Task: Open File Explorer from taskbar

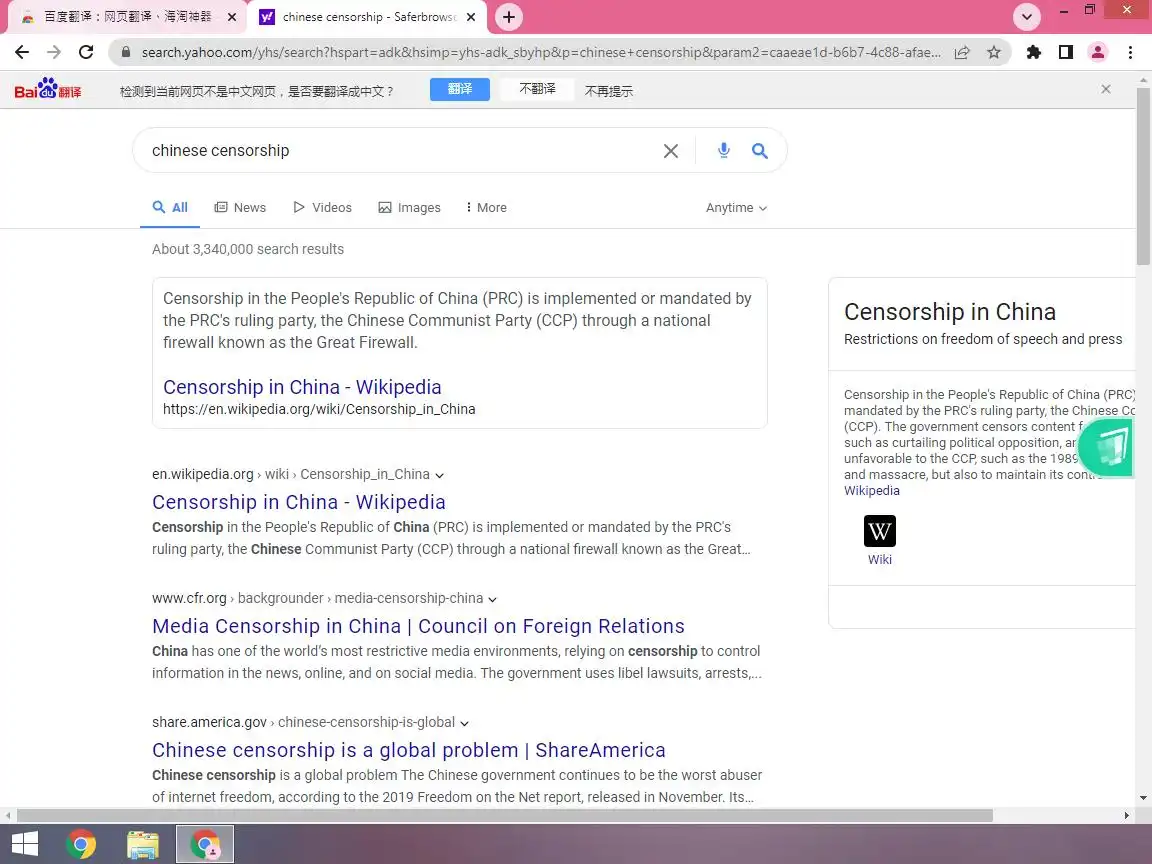Action: (143, 844)
